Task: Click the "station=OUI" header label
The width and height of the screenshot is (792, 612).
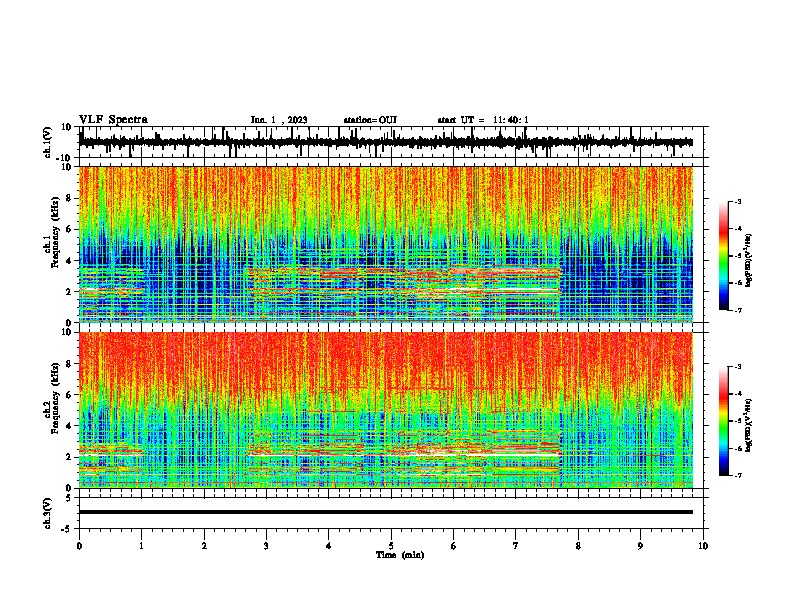Action: pyautogui.click(x=370, y=120)
